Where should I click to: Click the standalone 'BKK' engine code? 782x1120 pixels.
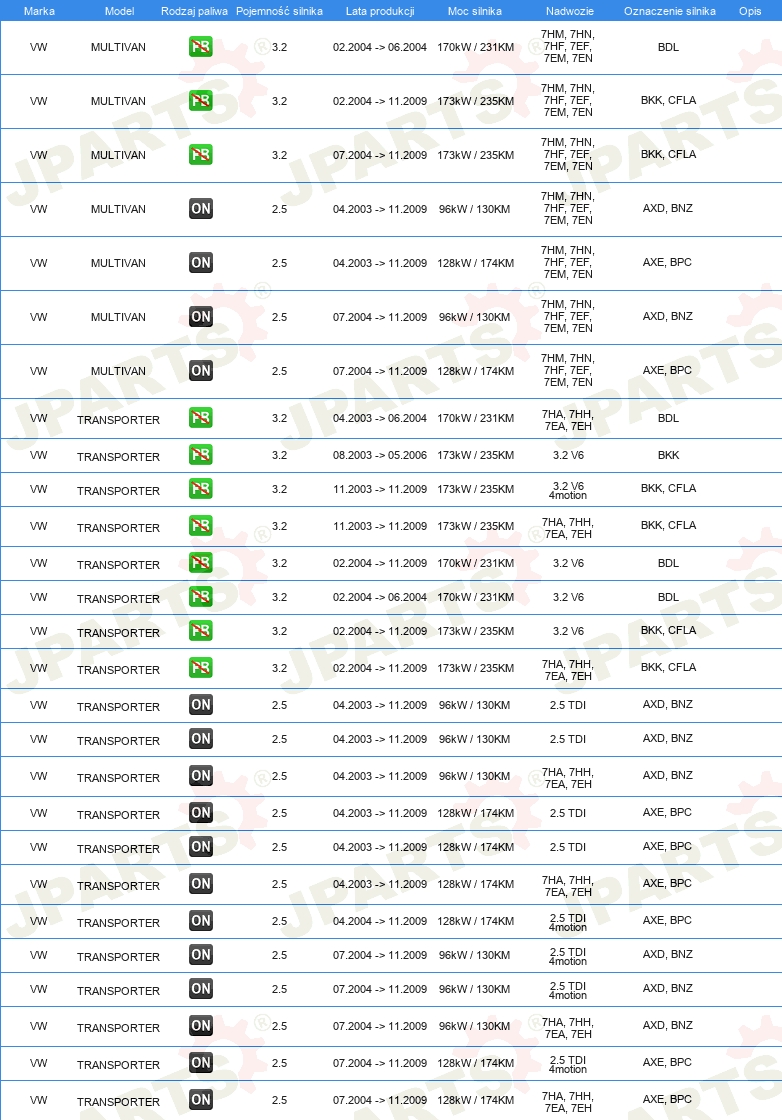(x=668, y=455)
